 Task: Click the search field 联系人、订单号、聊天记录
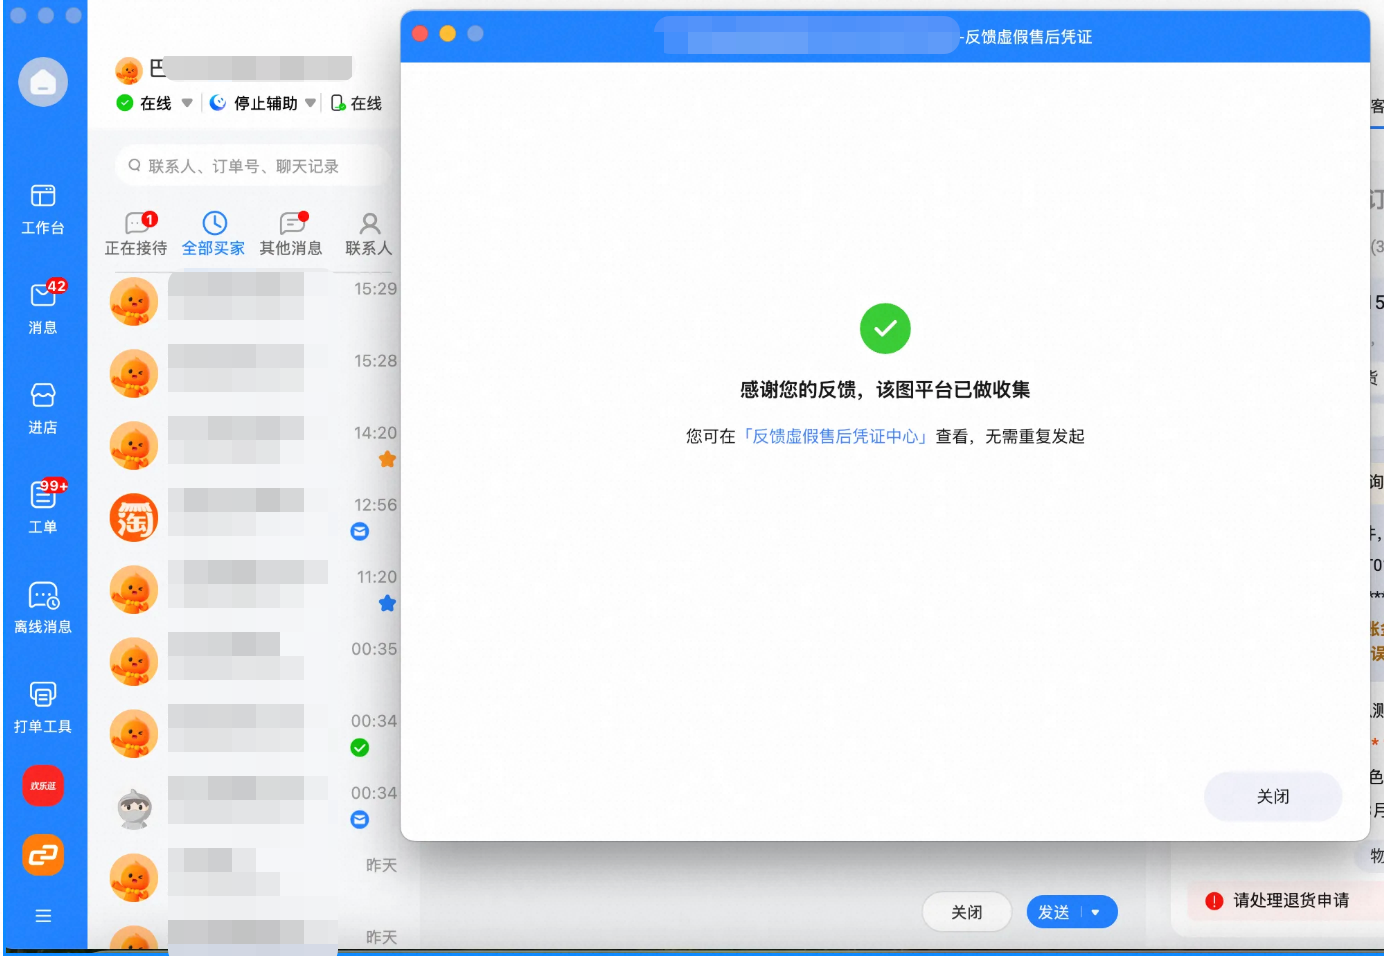pyautogui.click(x=250, y=165)
